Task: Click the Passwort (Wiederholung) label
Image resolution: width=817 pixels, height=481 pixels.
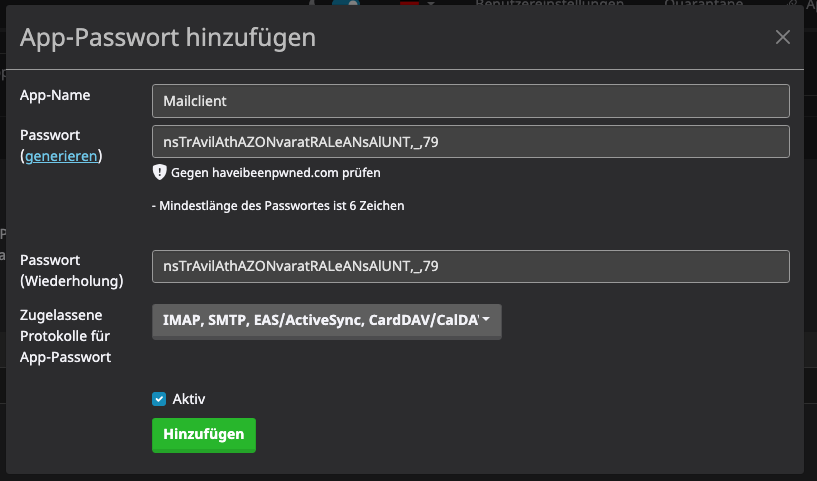Action: (x=69, y=270)
